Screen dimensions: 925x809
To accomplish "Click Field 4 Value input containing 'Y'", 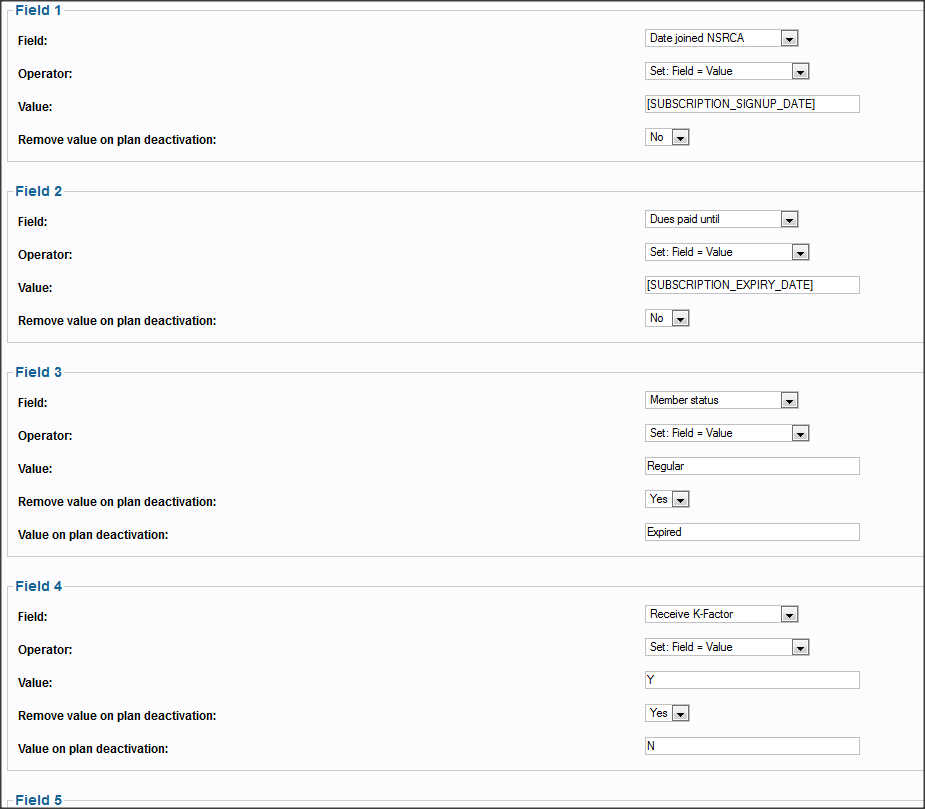I will point(752,680).
